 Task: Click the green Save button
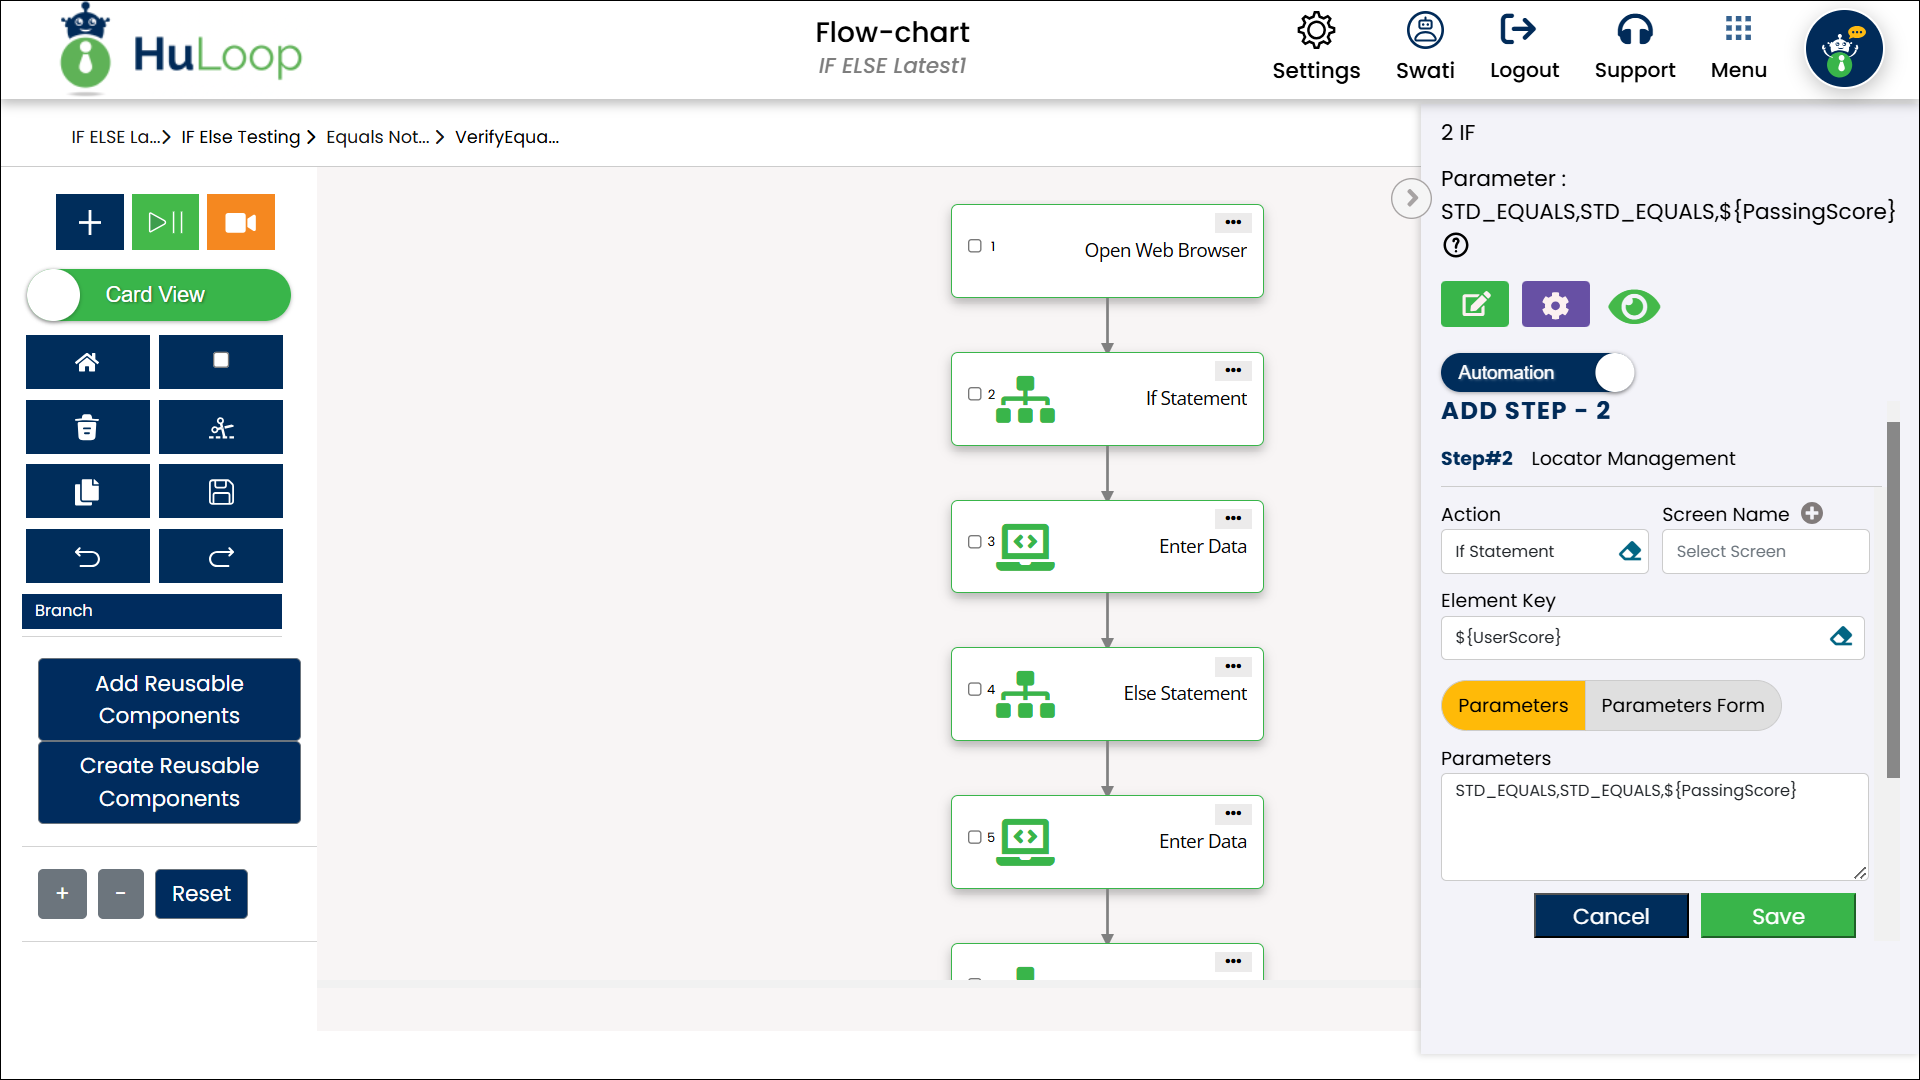coord(1777,916)
